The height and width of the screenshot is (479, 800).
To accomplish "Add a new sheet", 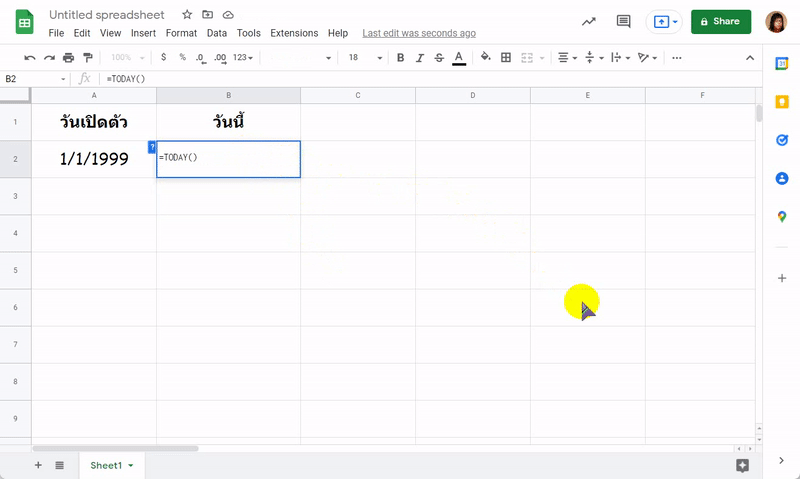I will (38, 465).
